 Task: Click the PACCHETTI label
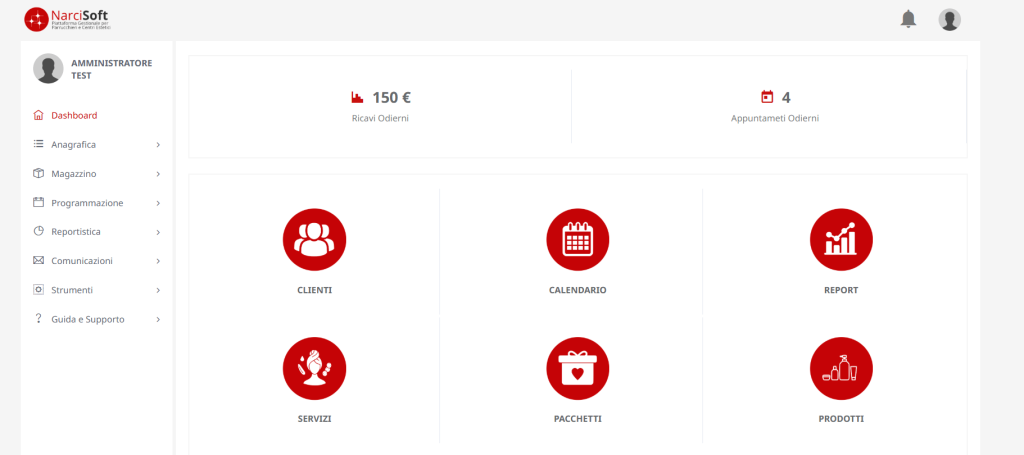578,418
